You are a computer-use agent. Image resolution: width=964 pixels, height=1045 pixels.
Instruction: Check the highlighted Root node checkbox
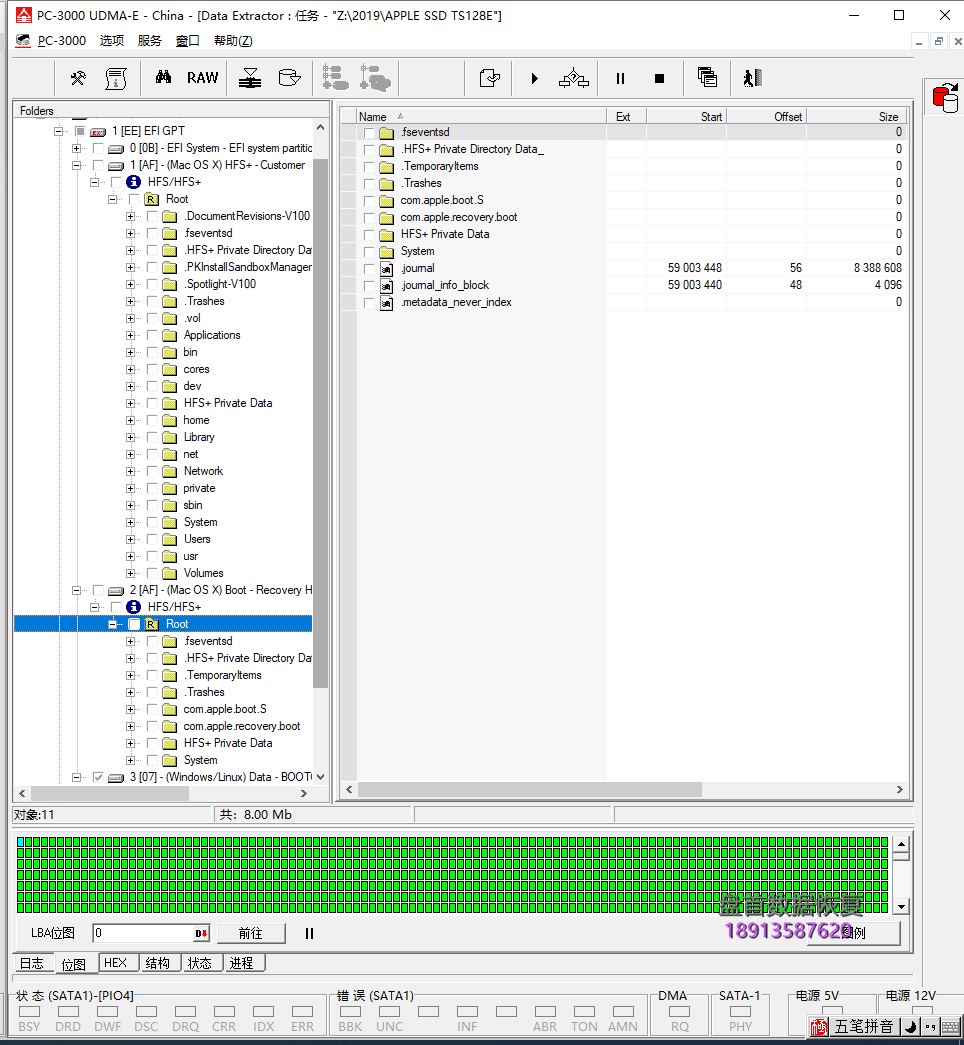pos(134,624)
